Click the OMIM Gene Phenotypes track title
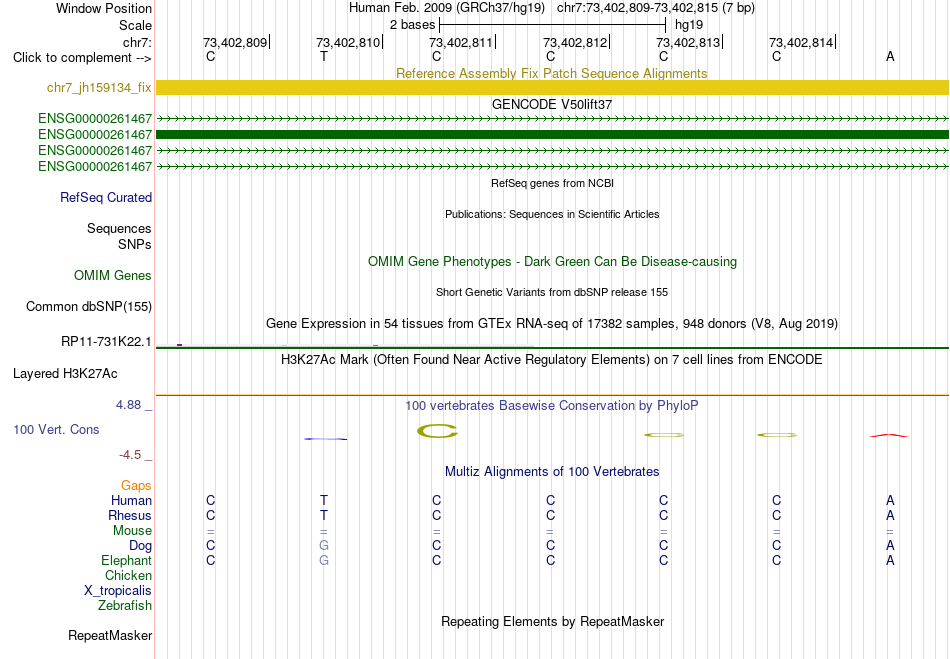This screenshot has height=659, width=950. pos(552,262)
